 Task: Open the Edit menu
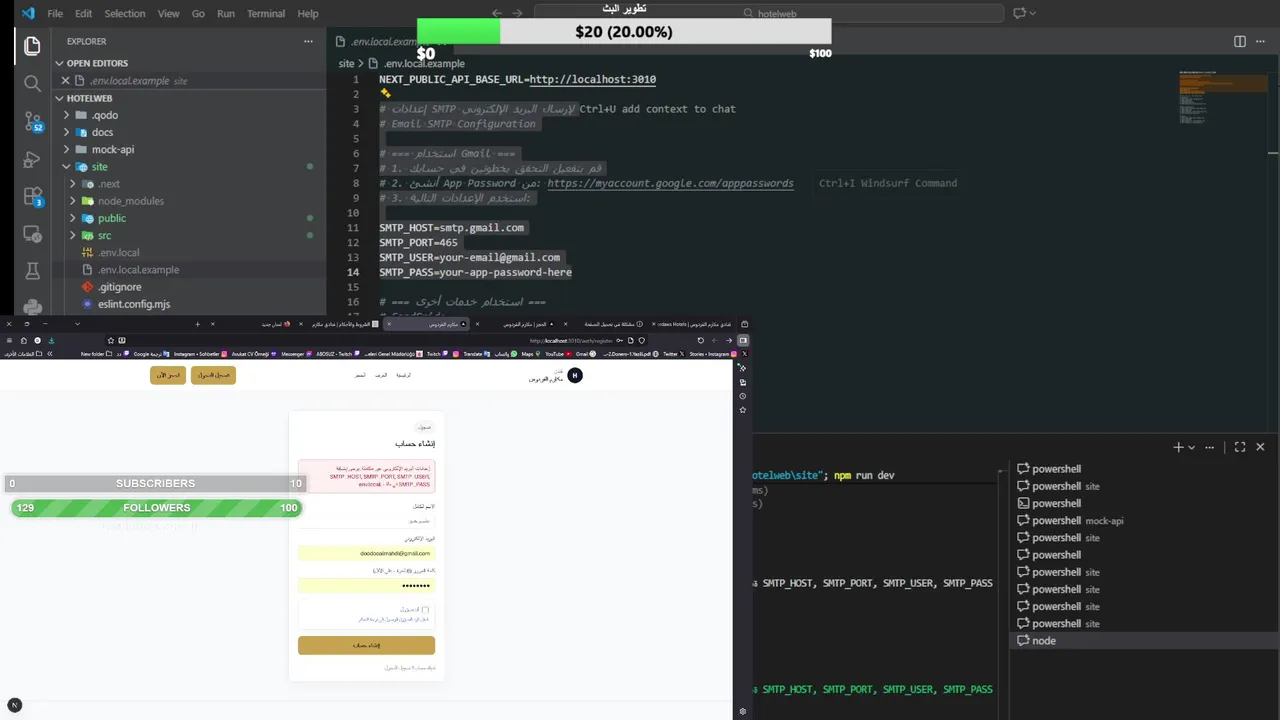click(x=83, y=13)
